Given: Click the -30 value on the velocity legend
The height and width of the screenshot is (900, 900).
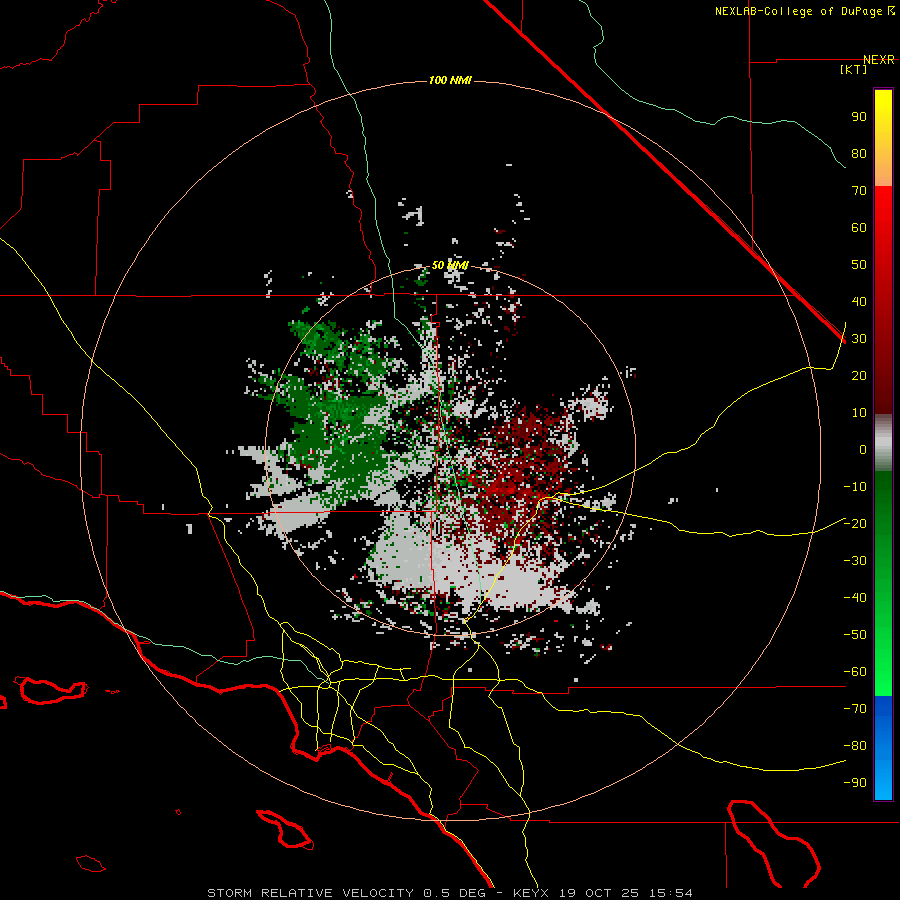Looking at the screenshot, I should pos(855,561).
